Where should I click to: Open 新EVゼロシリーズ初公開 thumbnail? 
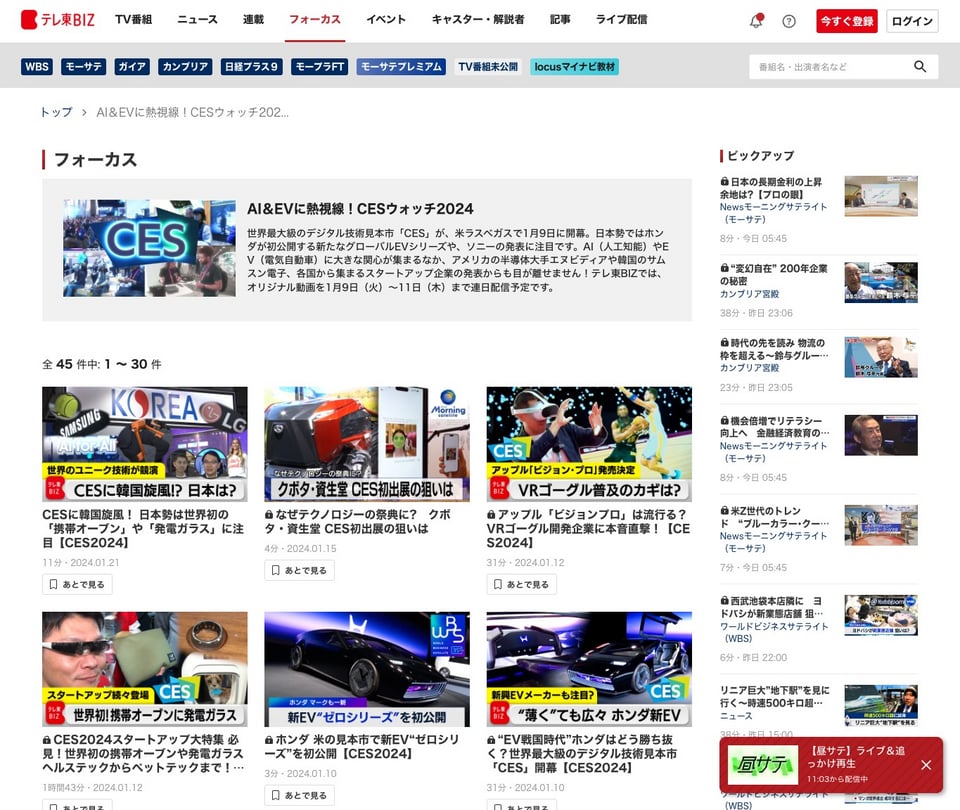pos(367,669)
